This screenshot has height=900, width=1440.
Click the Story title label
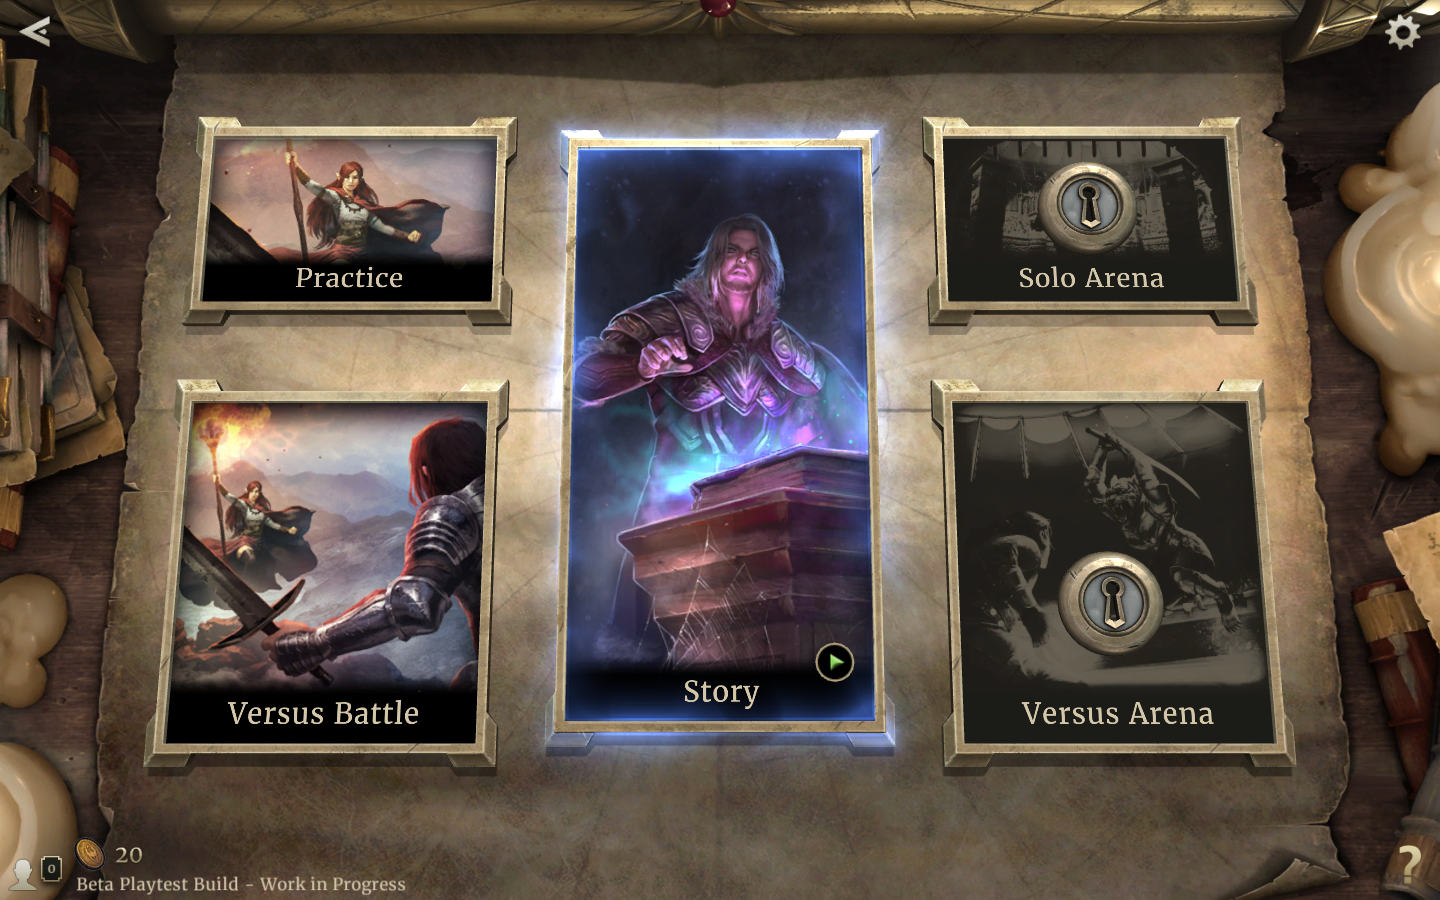pyautogui.click(x=721, y=692)
